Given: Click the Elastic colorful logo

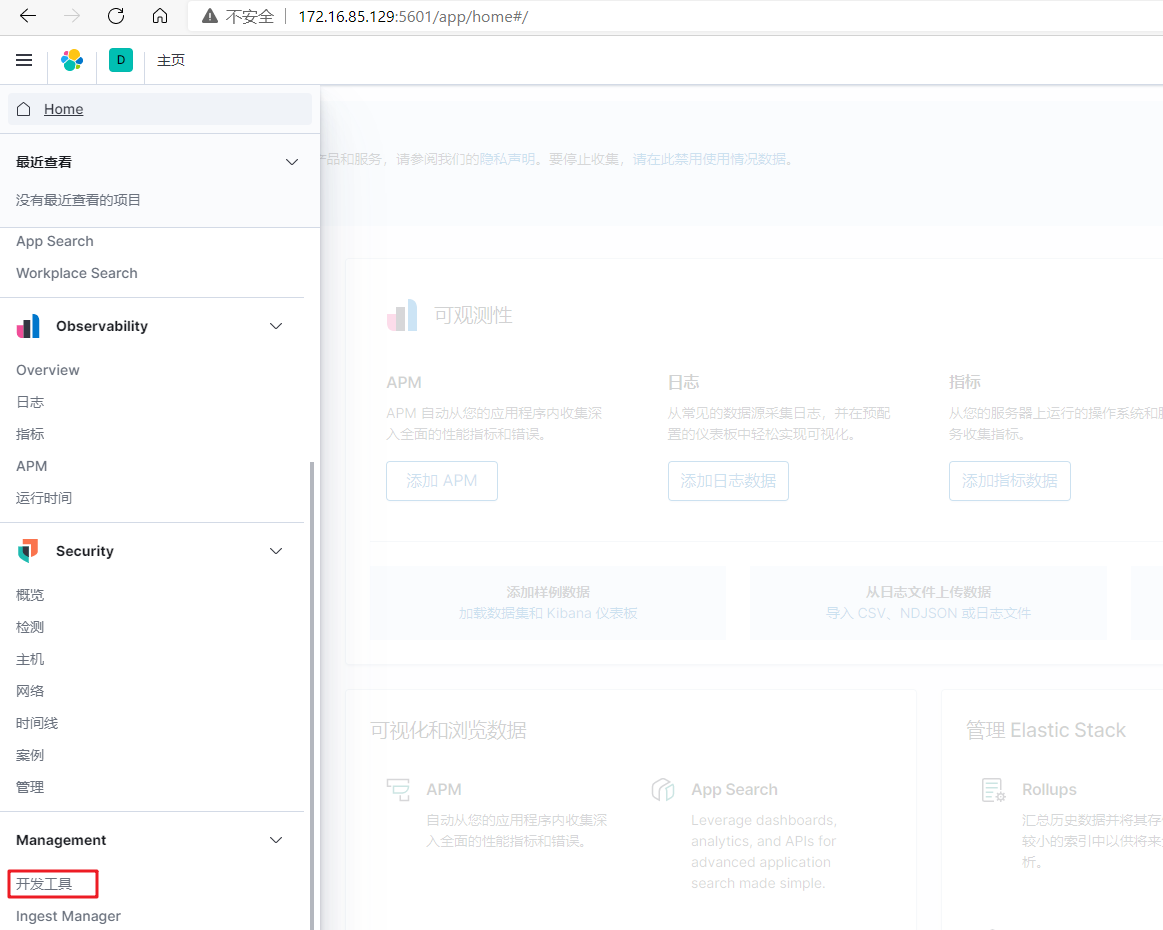Looking at the screenshot, I should point(72,60).
